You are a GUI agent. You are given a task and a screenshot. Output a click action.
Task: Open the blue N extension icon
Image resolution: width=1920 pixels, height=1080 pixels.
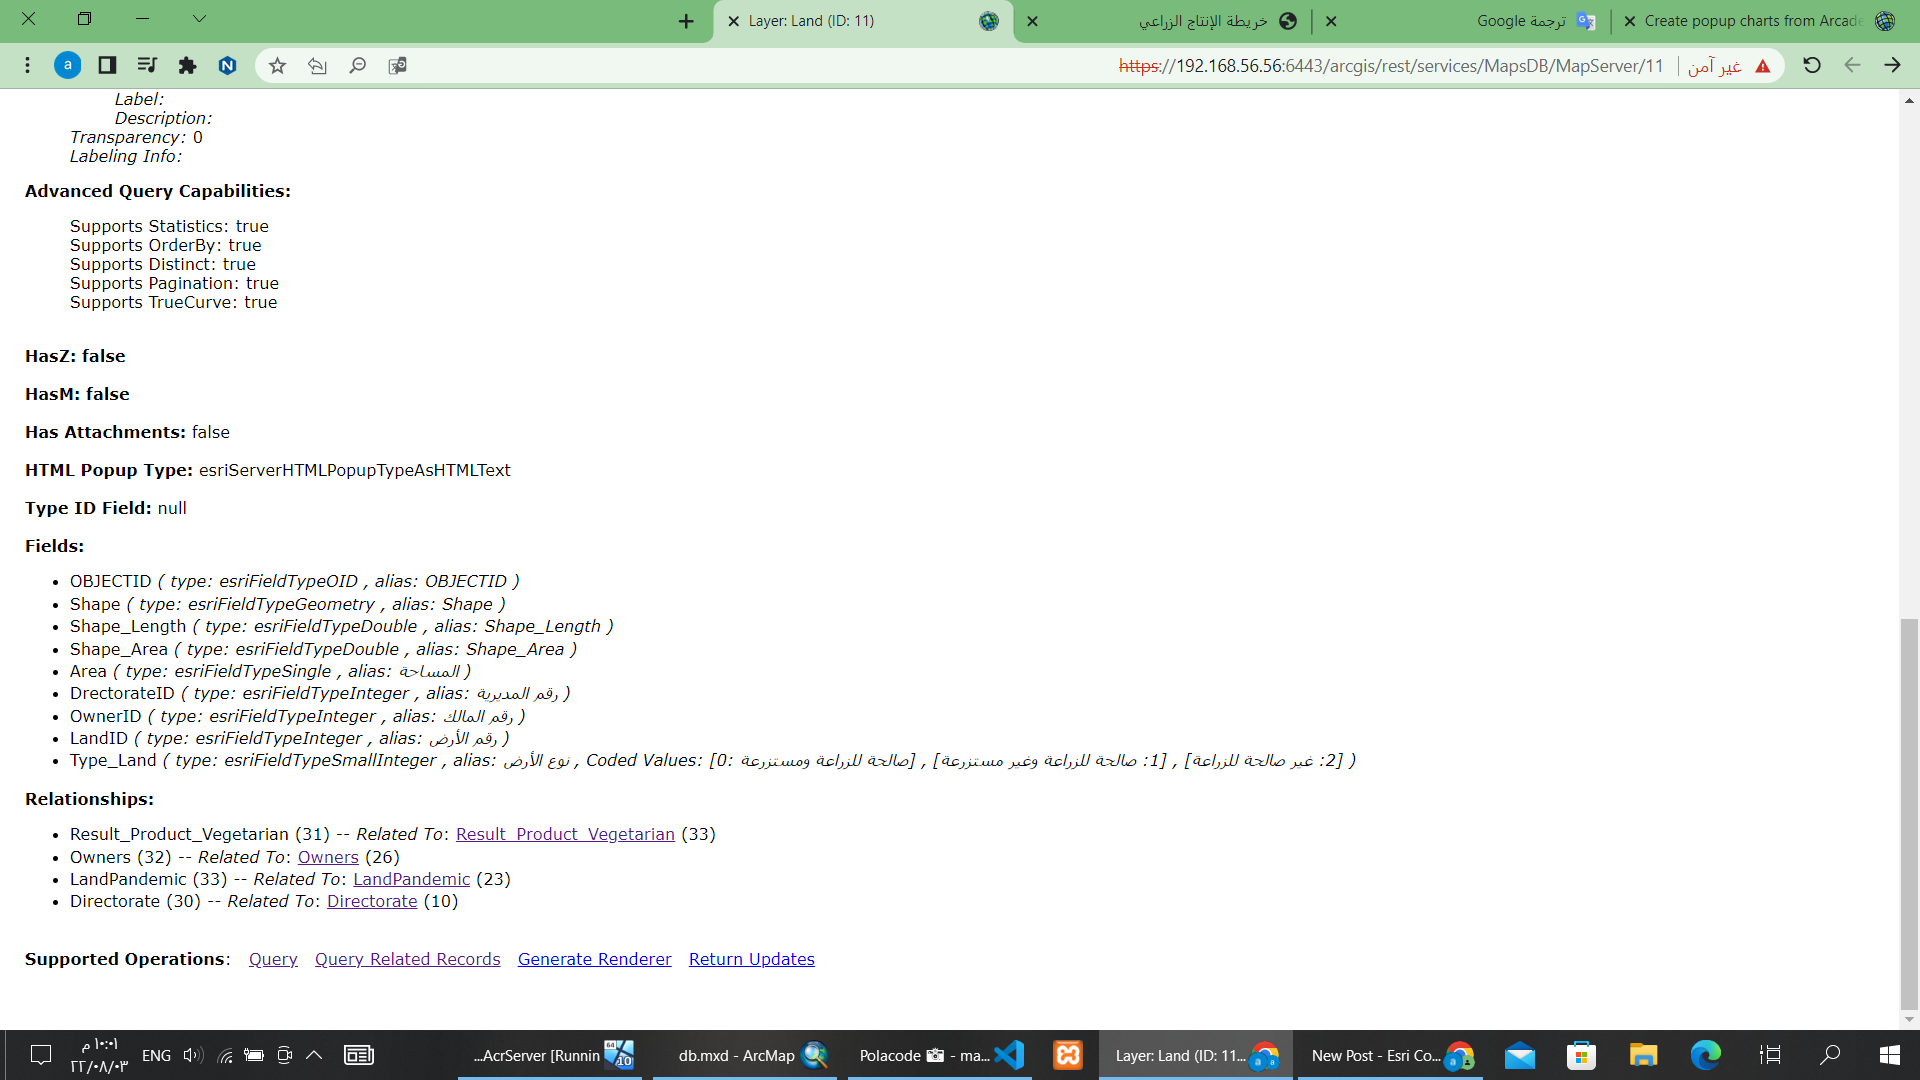click(x=227, y=66)
